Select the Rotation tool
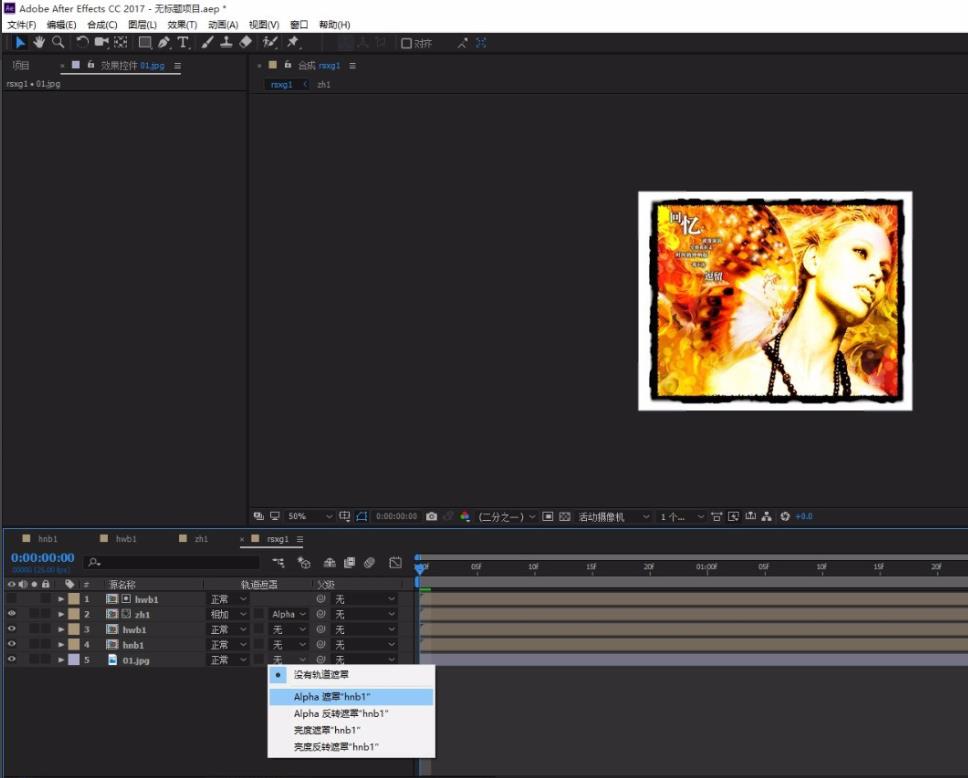The height and width of the screenshot is (778, 968). pyautogui.click(x=82, y=42)
